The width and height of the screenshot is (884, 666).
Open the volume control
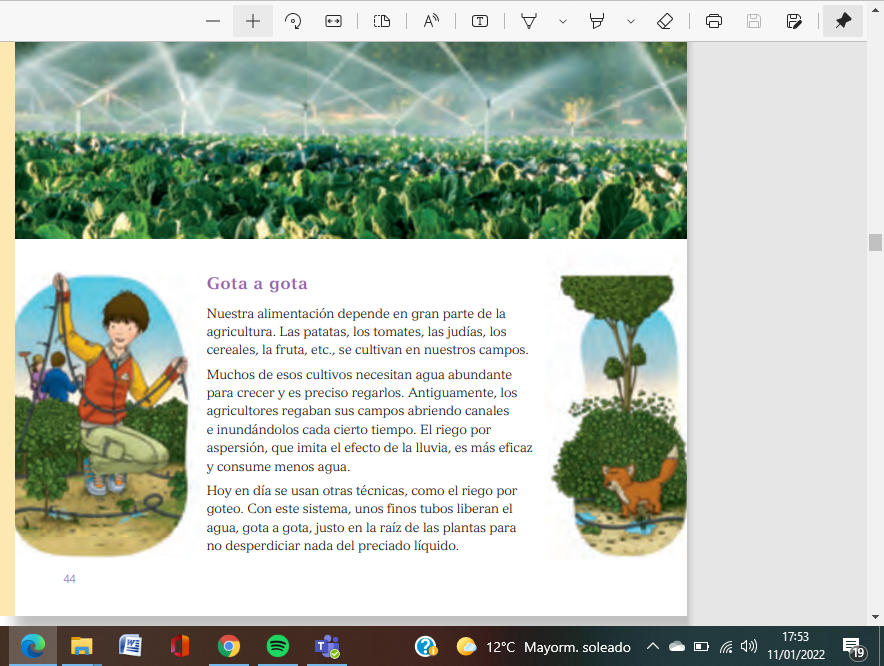749,646
